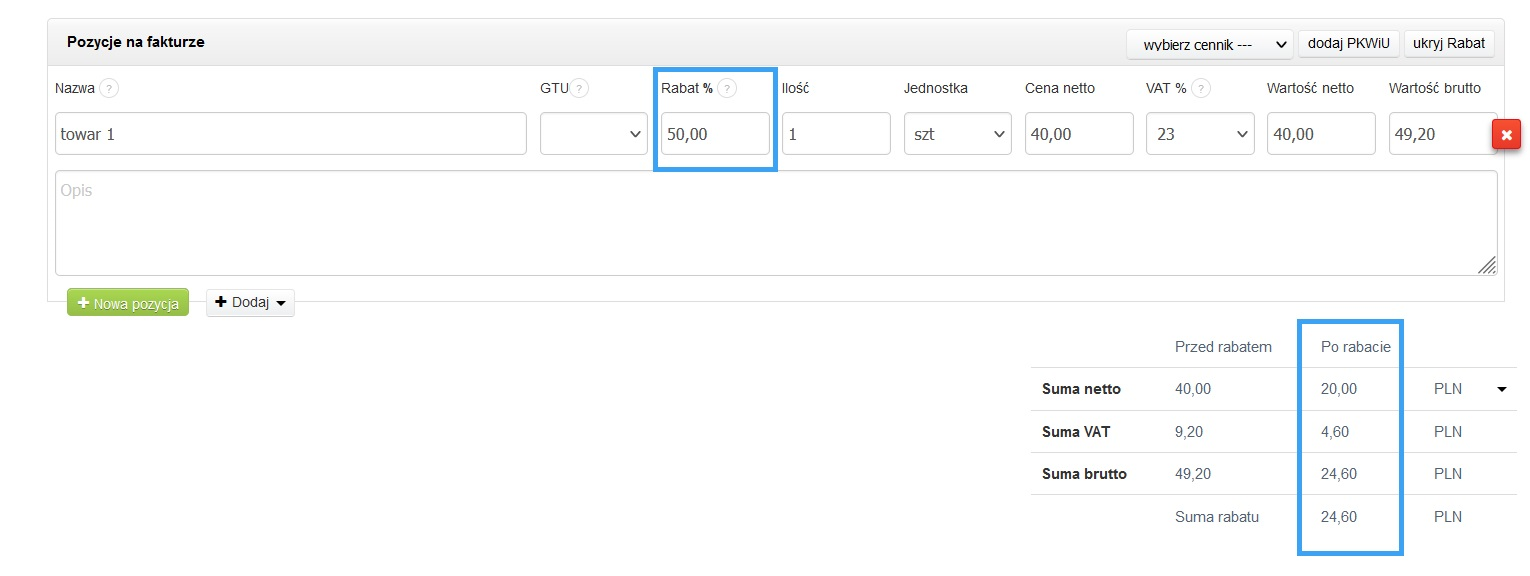Click the Cena netto column label

pos(1060,88)
